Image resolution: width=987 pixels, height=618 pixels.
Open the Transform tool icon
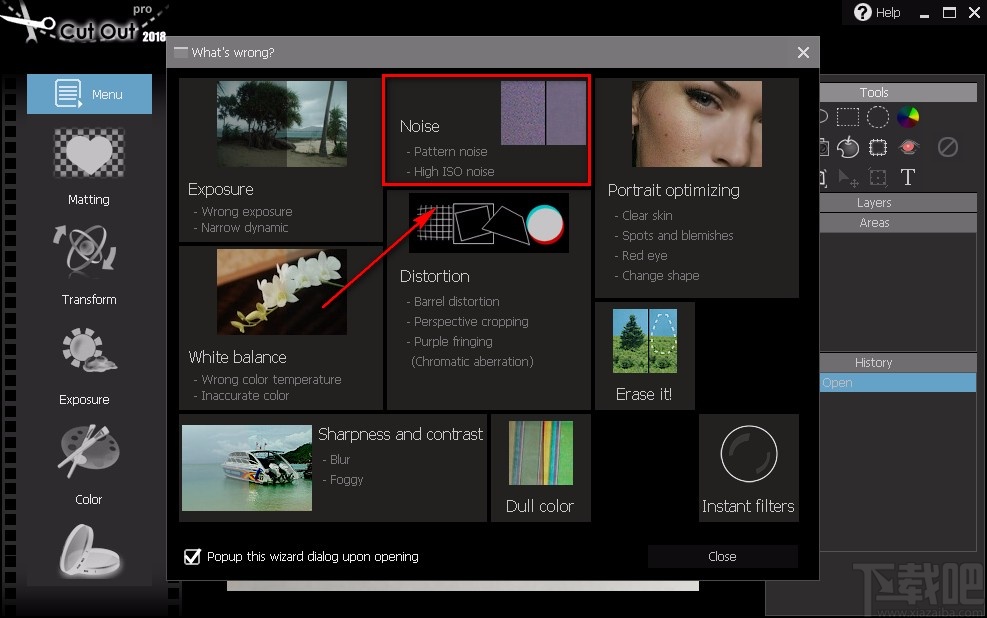[85, 252]
